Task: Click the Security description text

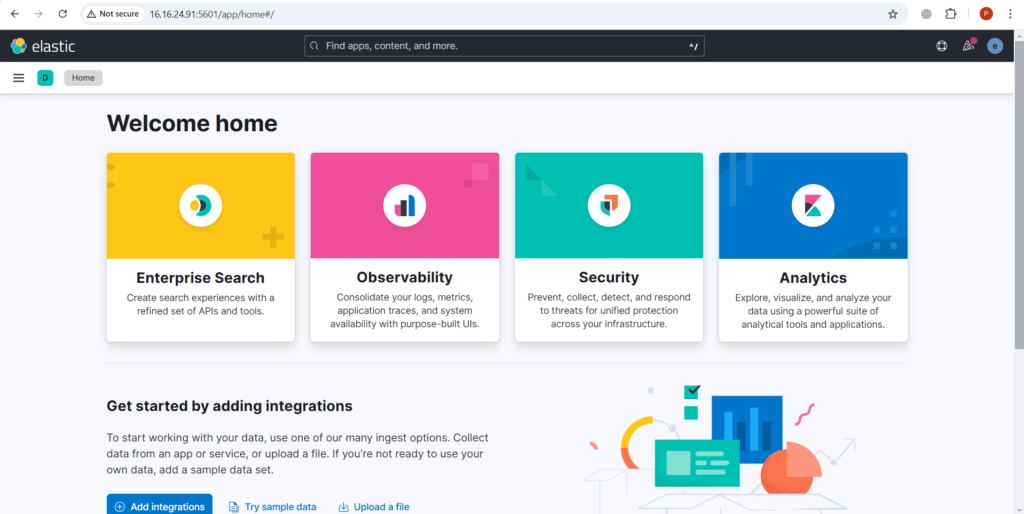Action: pos(609,311)
